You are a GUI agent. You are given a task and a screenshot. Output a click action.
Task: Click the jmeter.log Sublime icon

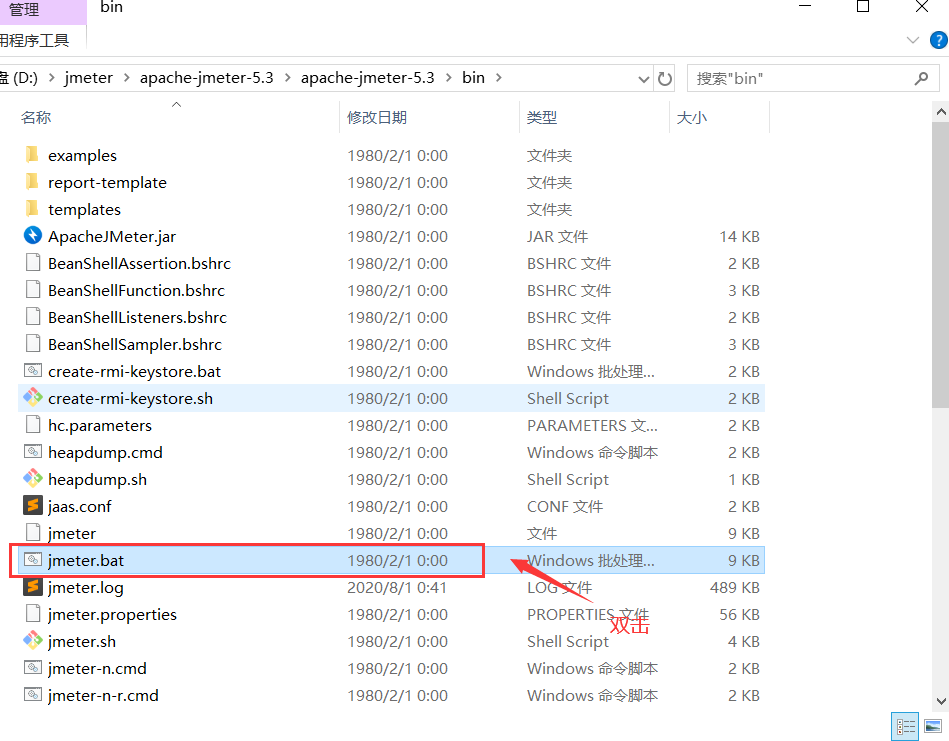coord(33,587)
